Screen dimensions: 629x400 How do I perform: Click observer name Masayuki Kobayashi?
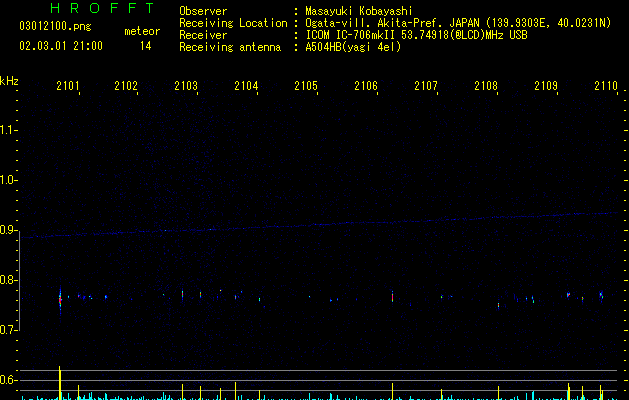tap(359, 11)
